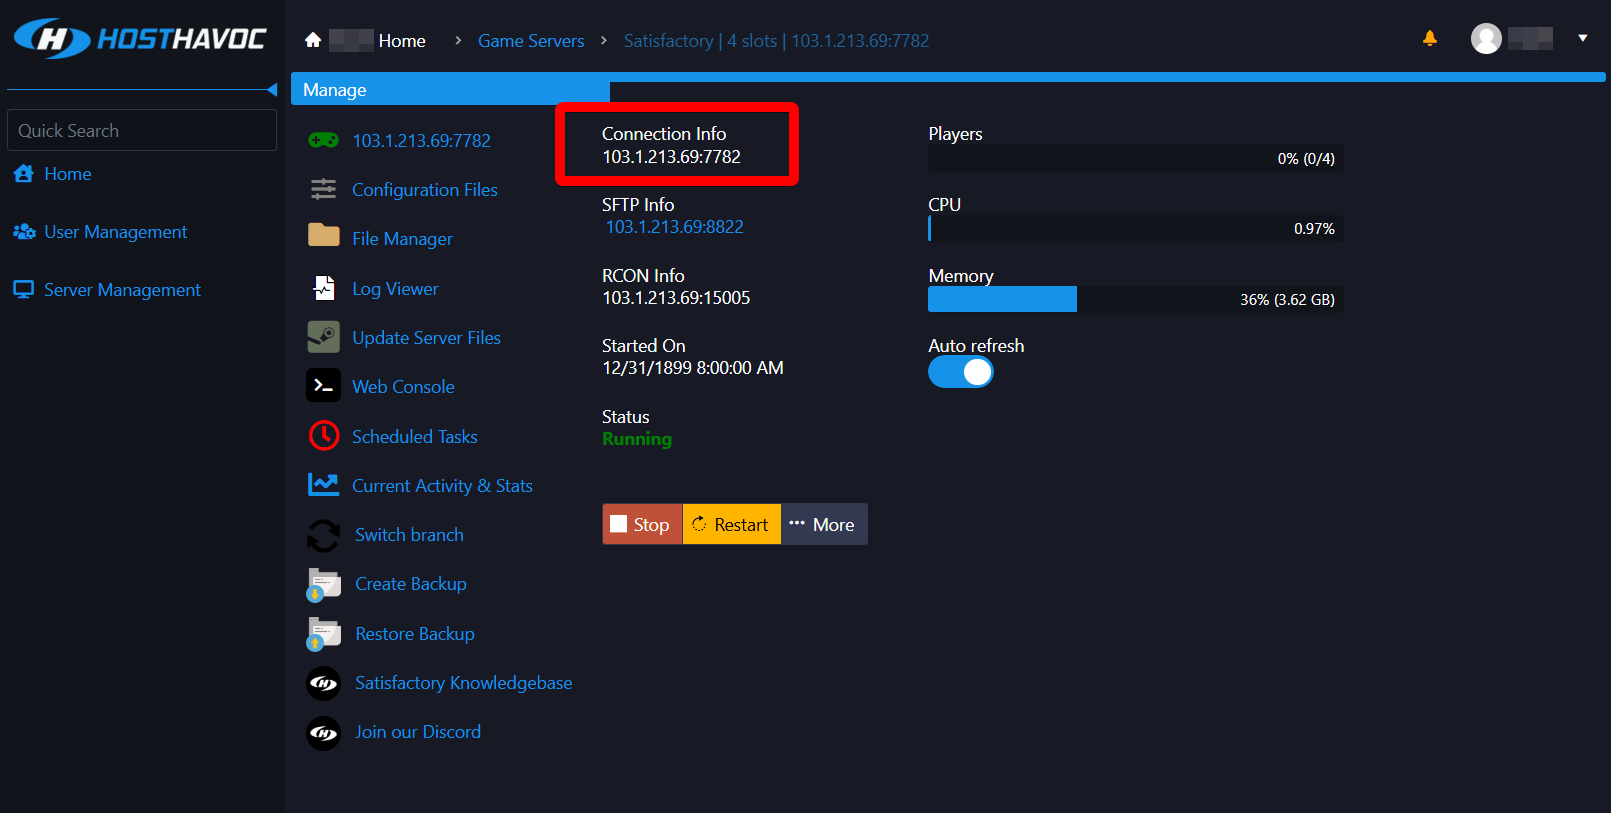
Task: Open Join our Discord link
Action: (x=417, y=732)
